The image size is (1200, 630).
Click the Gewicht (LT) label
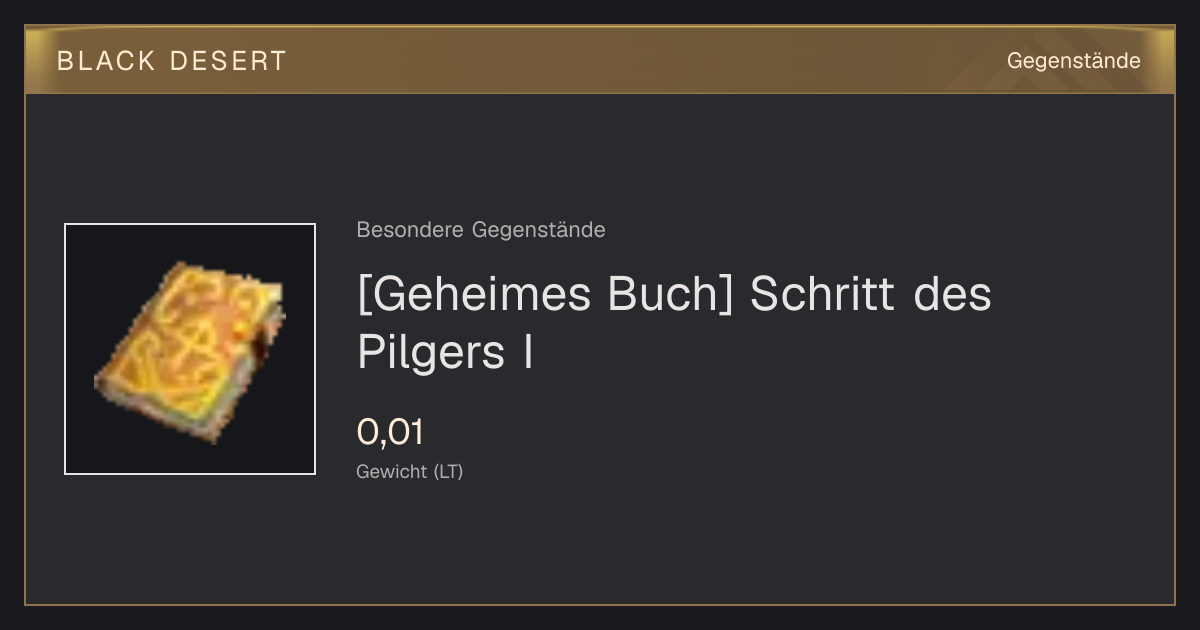409,472
